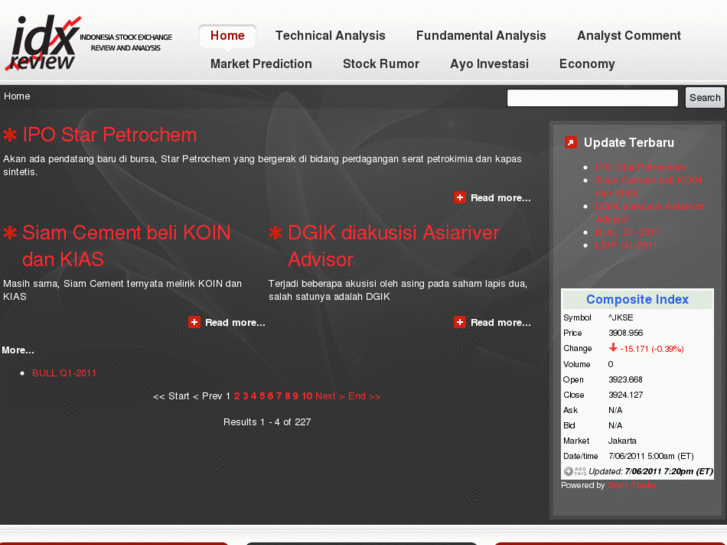
Task: Open the IPO Star Petrochem article title
Action: (109, 135)
